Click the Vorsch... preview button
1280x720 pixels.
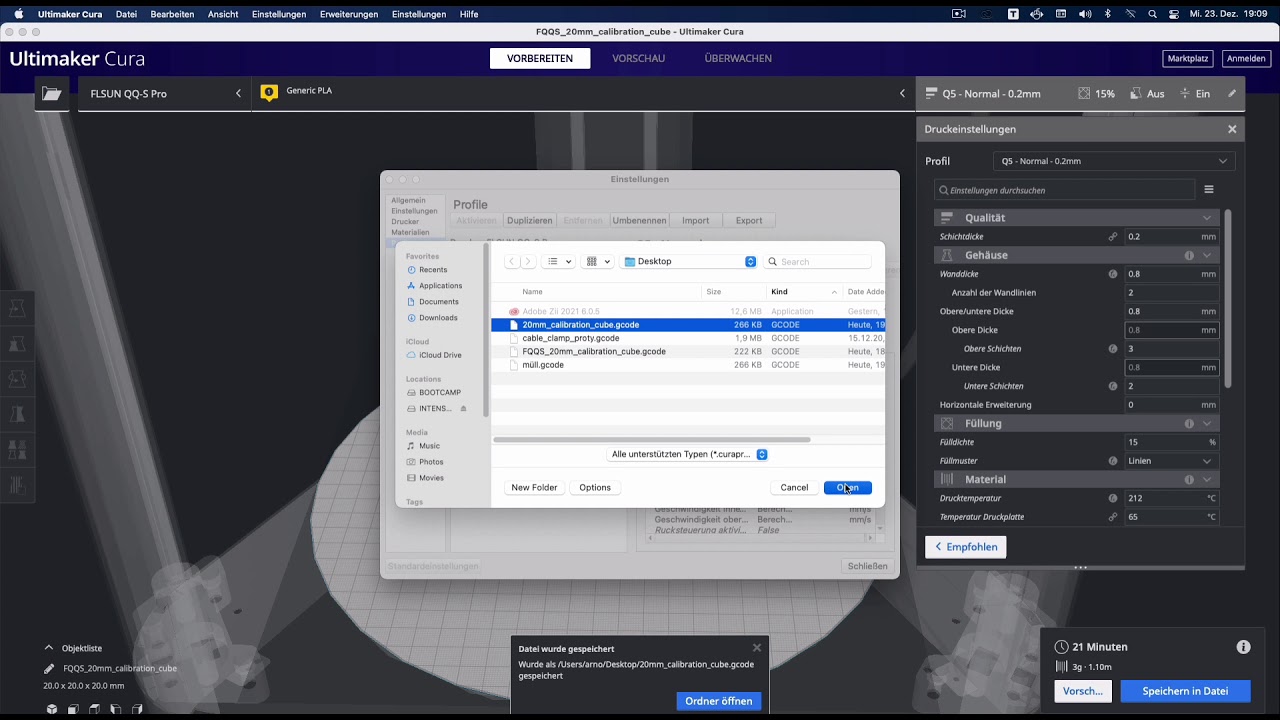1083,691
